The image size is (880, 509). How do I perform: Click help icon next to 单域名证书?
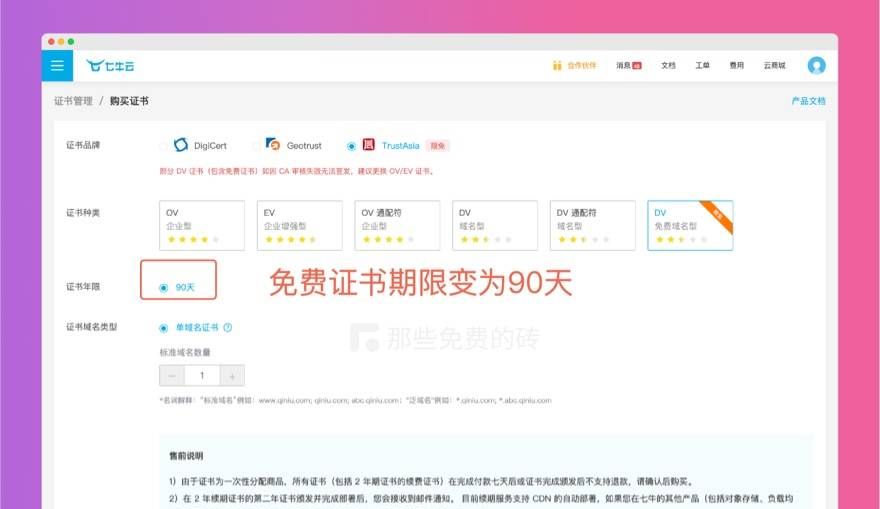pyautogui.click(x=227, y=328)
